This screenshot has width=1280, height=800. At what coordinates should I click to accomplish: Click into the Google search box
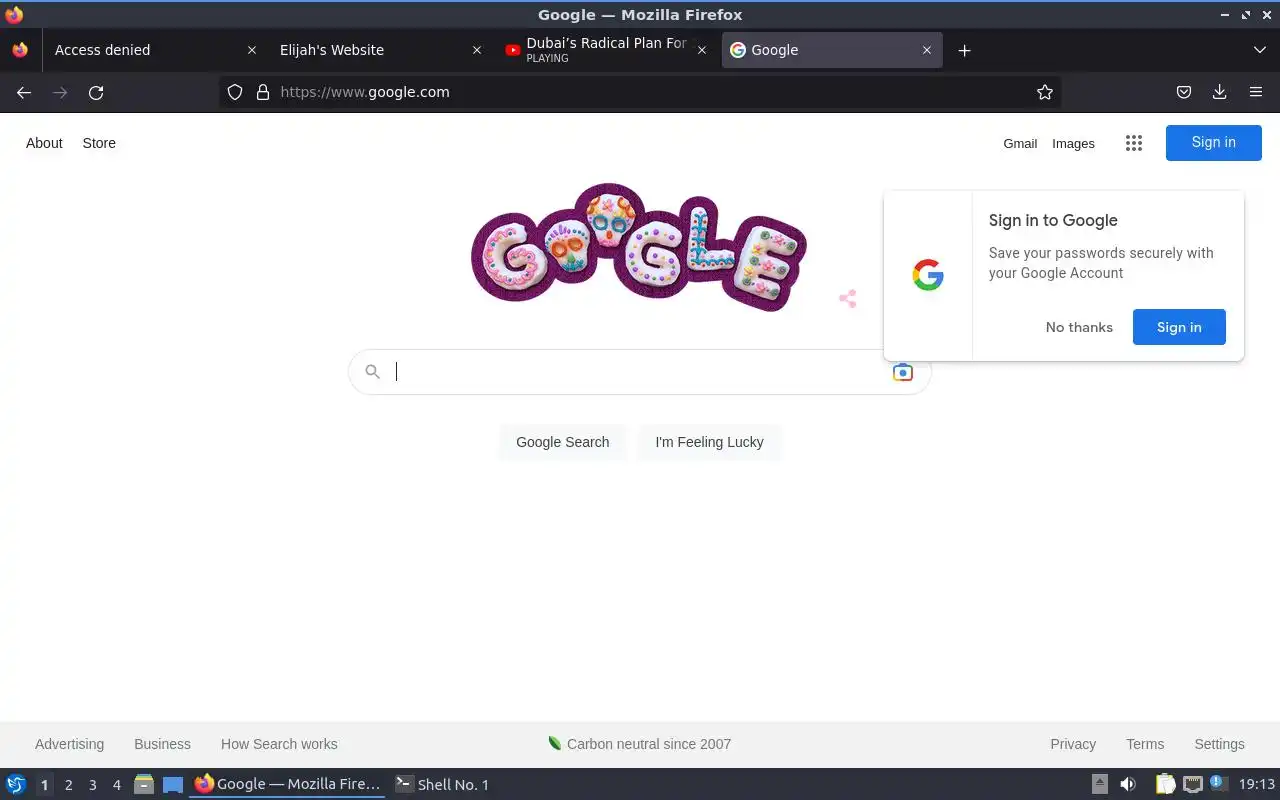[639, 372]
